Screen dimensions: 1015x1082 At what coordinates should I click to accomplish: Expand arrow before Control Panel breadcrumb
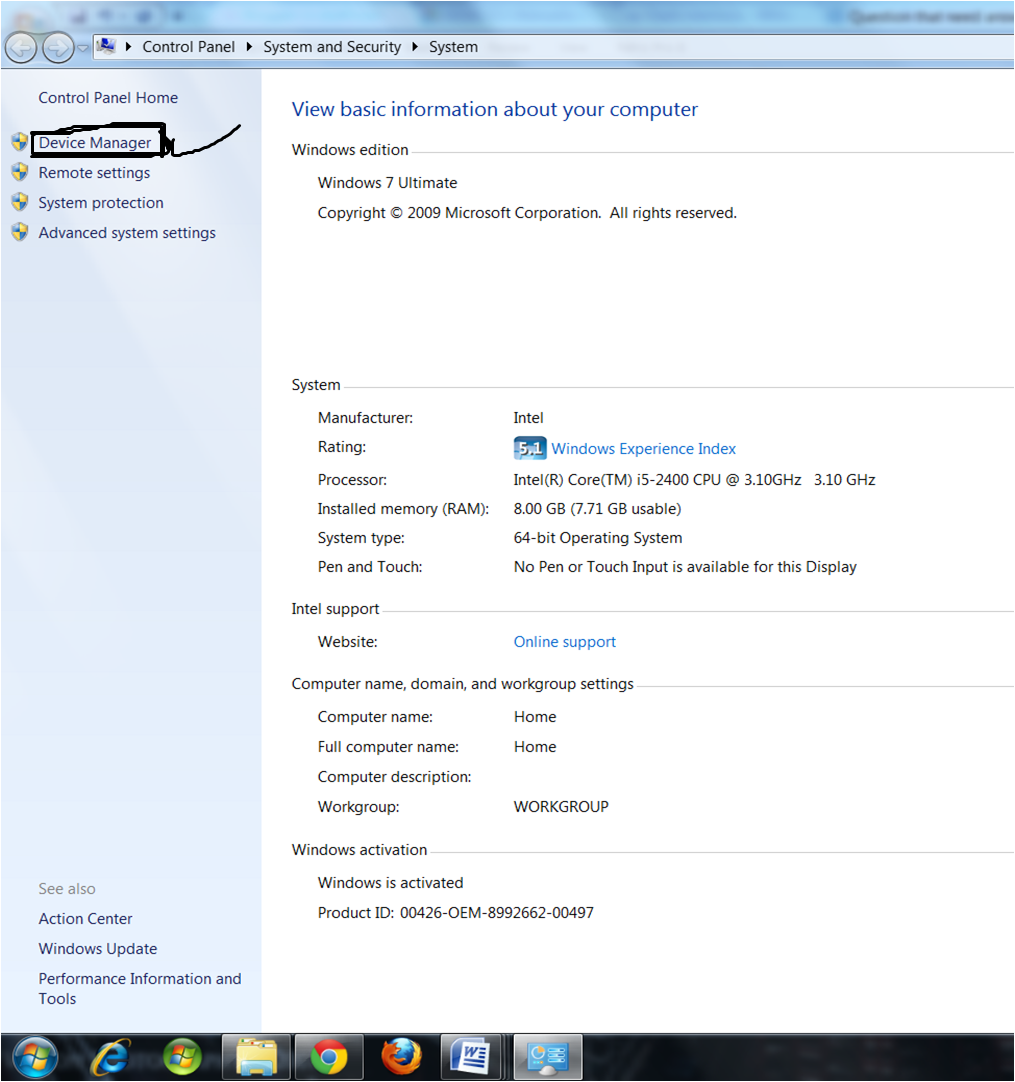click(x=128, y=47)
